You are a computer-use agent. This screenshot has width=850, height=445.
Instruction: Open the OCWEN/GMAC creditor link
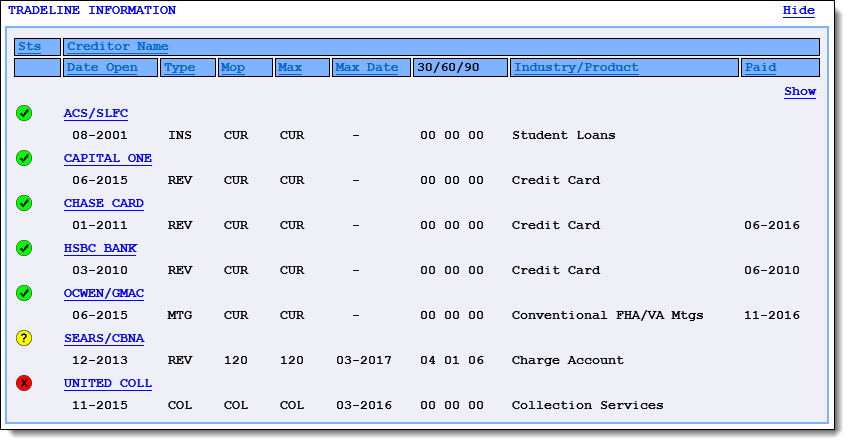coord(104,293)
